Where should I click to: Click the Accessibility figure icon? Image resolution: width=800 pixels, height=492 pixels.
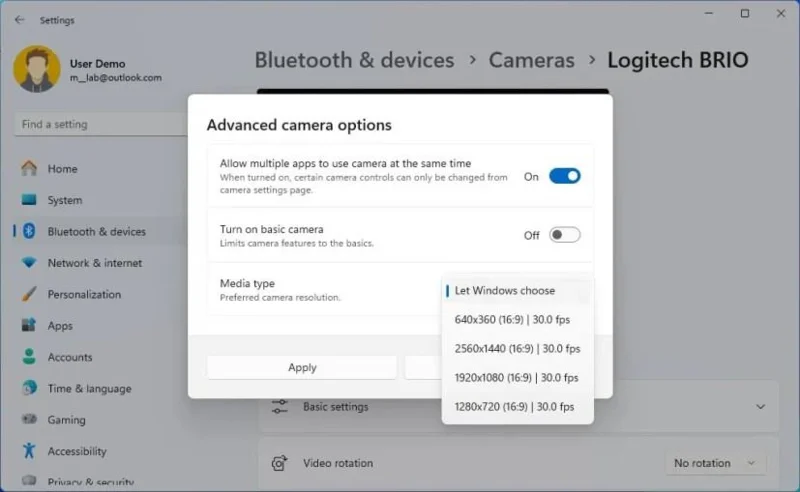[x=29, y=451]
